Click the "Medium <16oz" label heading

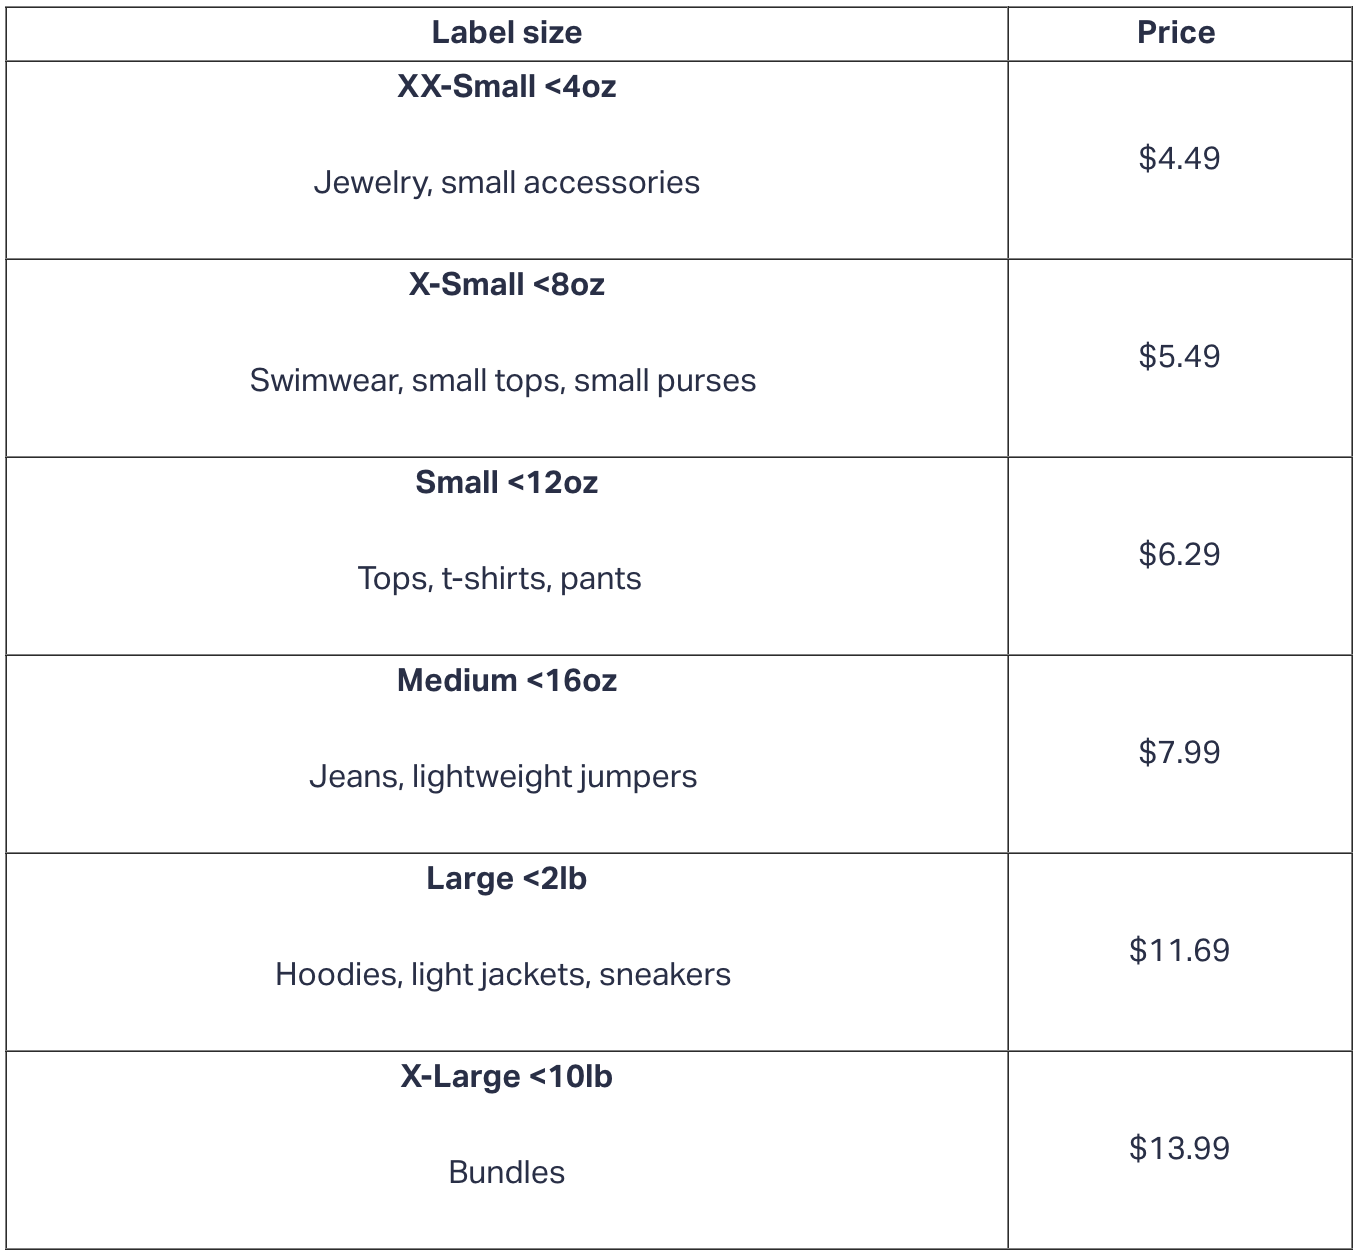[x=506, y=681]
